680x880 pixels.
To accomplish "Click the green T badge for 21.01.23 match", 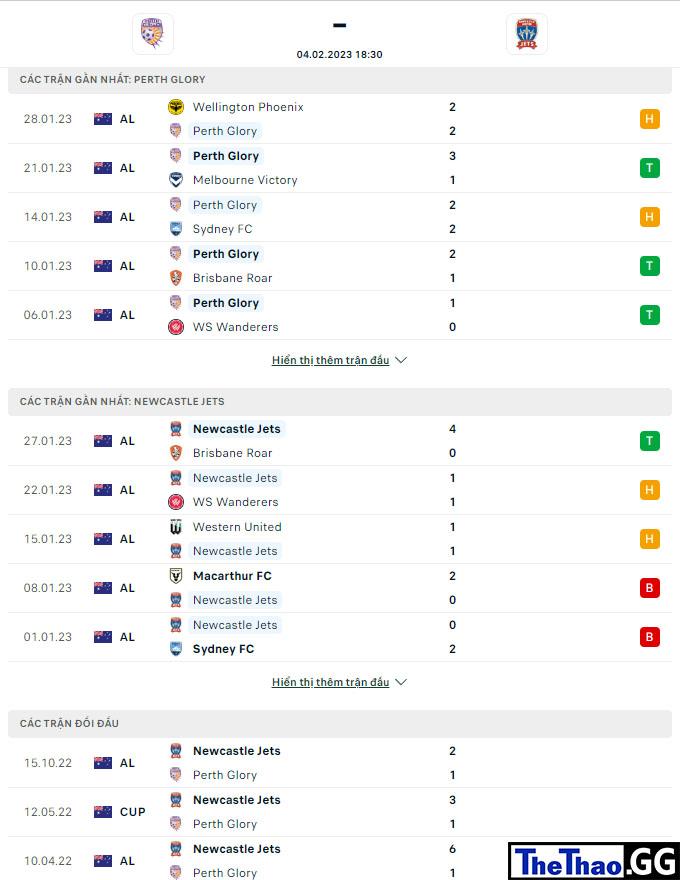I will (x=650, y=168).
